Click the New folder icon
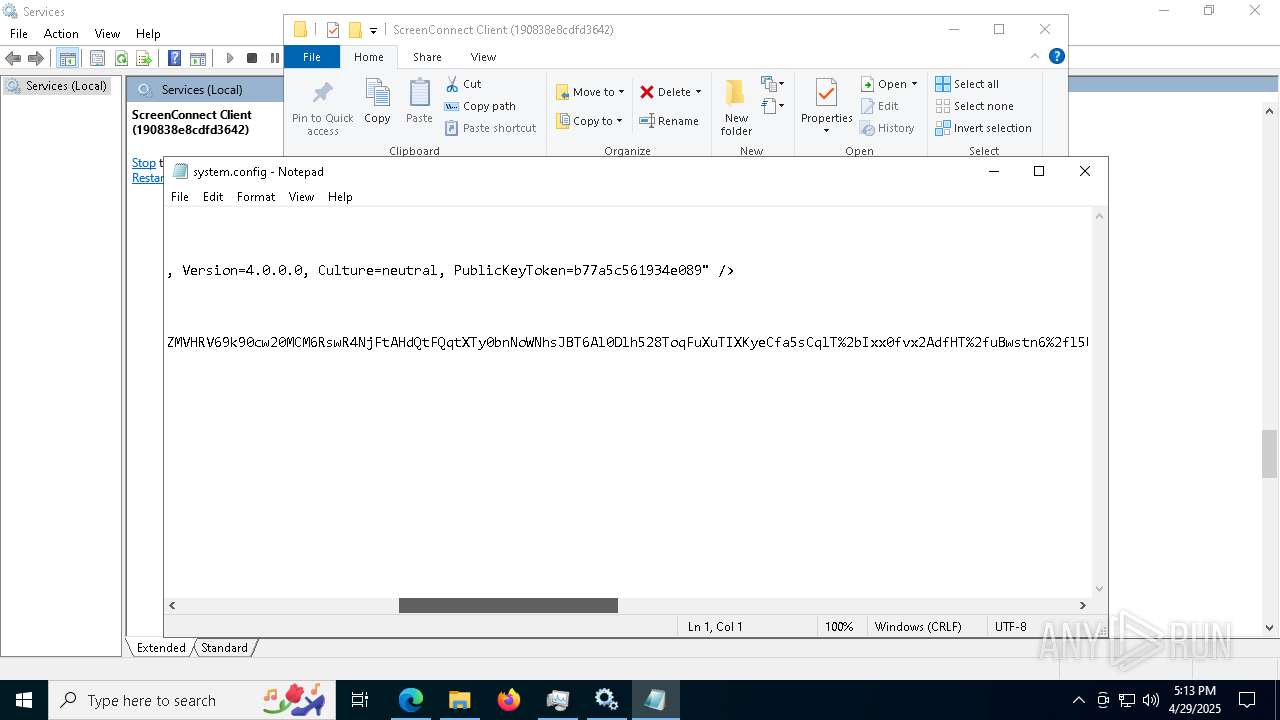 point(736,107)
